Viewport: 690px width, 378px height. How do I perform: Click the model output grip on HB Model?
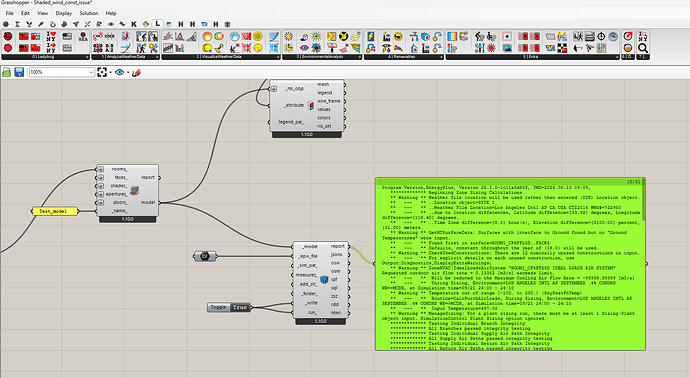(159, 202)
